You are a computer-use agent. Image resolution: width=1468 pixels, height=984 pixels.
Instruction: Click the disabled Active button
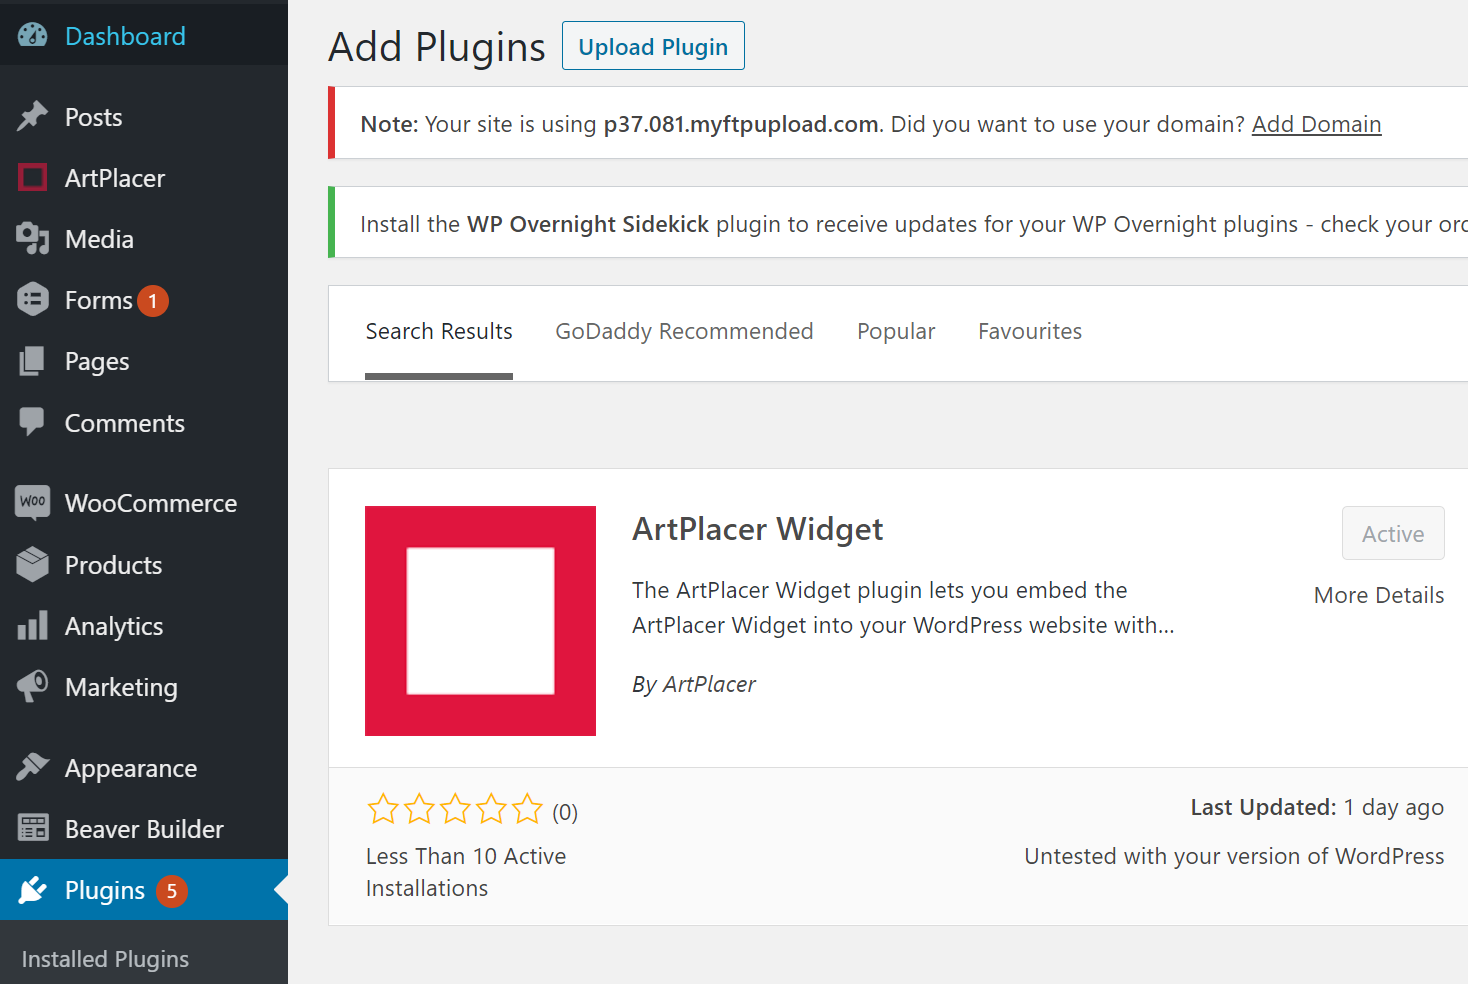pos(1393,533)
